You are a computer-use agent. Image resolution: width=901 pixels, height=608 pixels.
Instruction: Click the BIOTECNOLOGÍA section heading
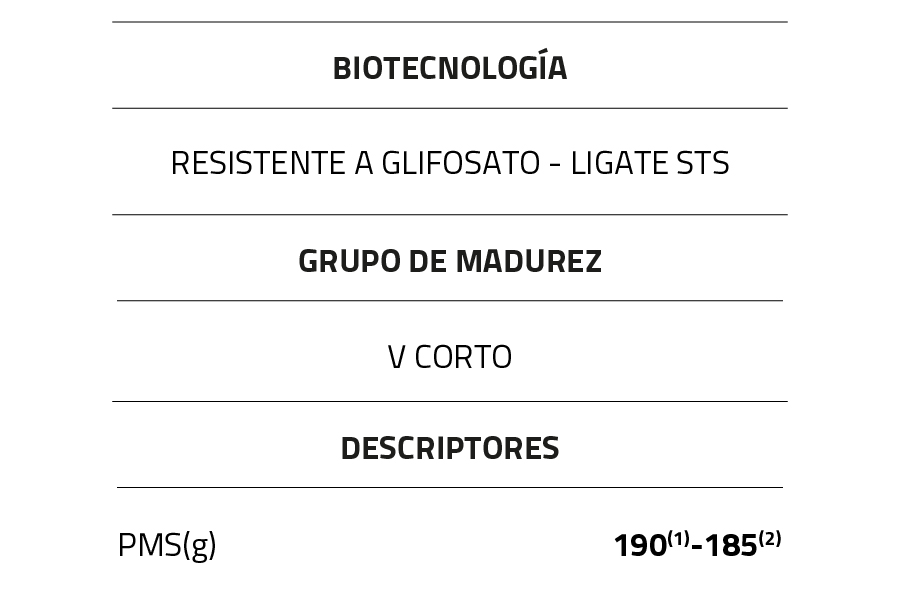click(x=449, y=68)
